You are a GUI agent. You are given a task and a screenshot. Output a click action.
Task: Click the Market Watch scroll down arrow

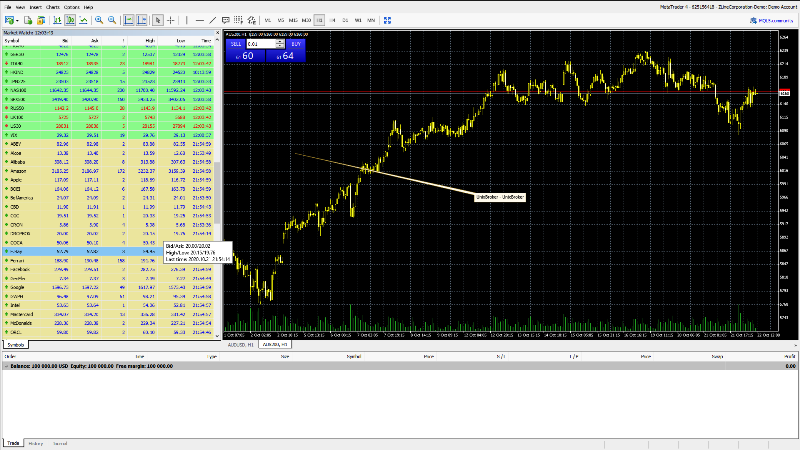pos(217,336)
